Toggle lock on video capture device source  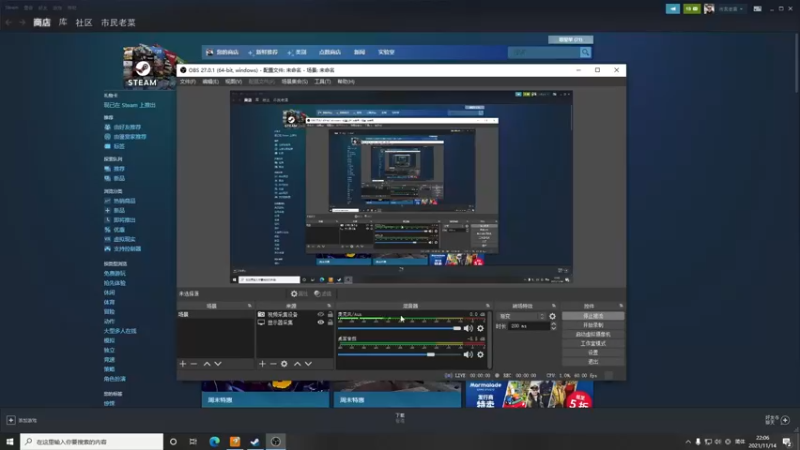[330, 315]
